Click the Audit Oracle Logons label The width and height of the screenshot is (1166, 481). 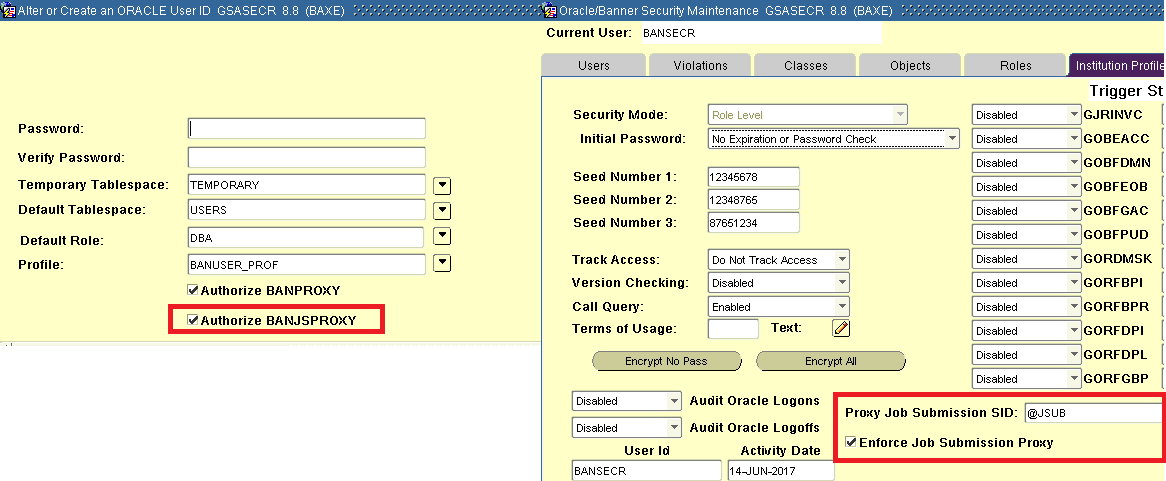coord(755,401)
